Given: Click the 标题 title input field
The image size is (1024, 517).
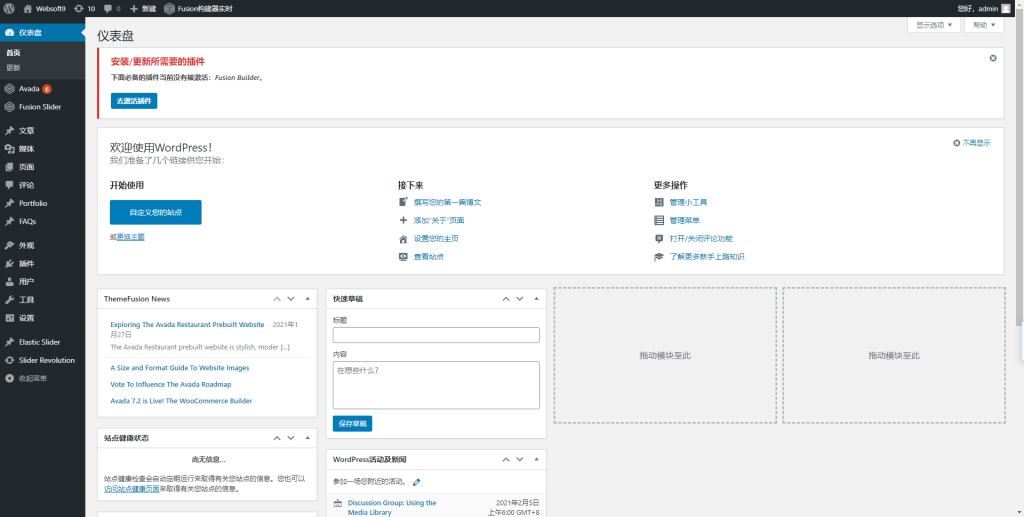Looking at the screenshot, I should pos(436,335).
